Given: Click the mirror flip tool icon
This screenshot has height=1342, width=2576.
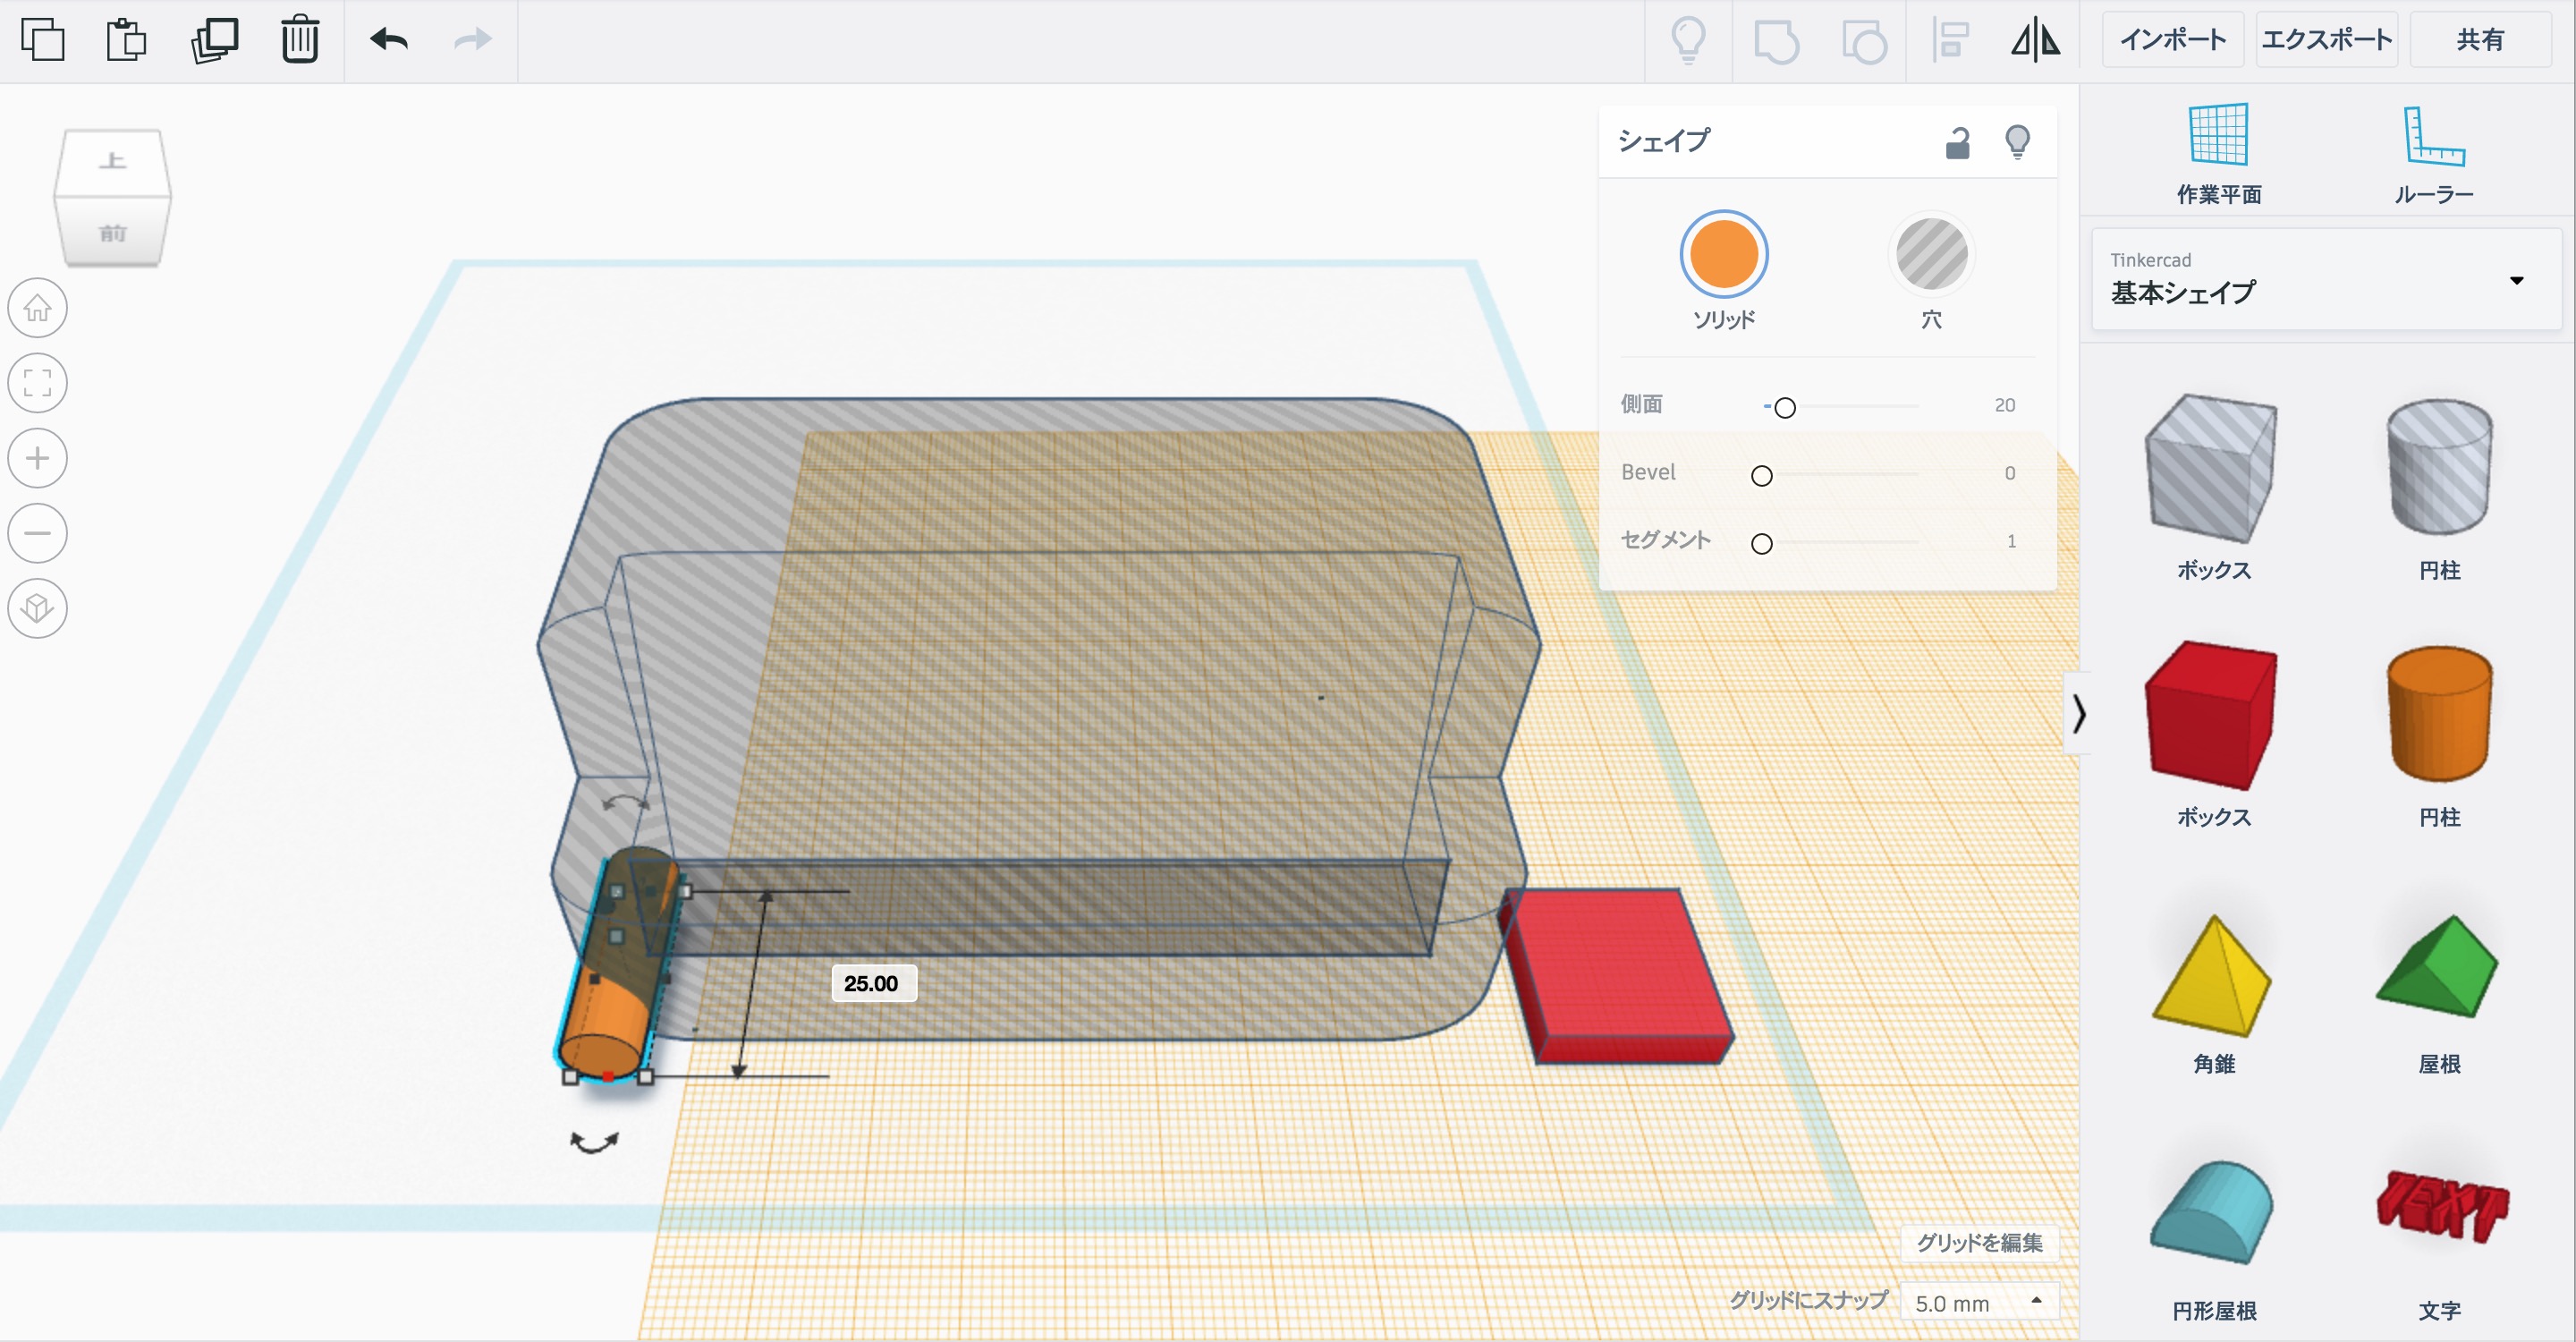Looking at the screenshot, I should tap(2035, 40).
